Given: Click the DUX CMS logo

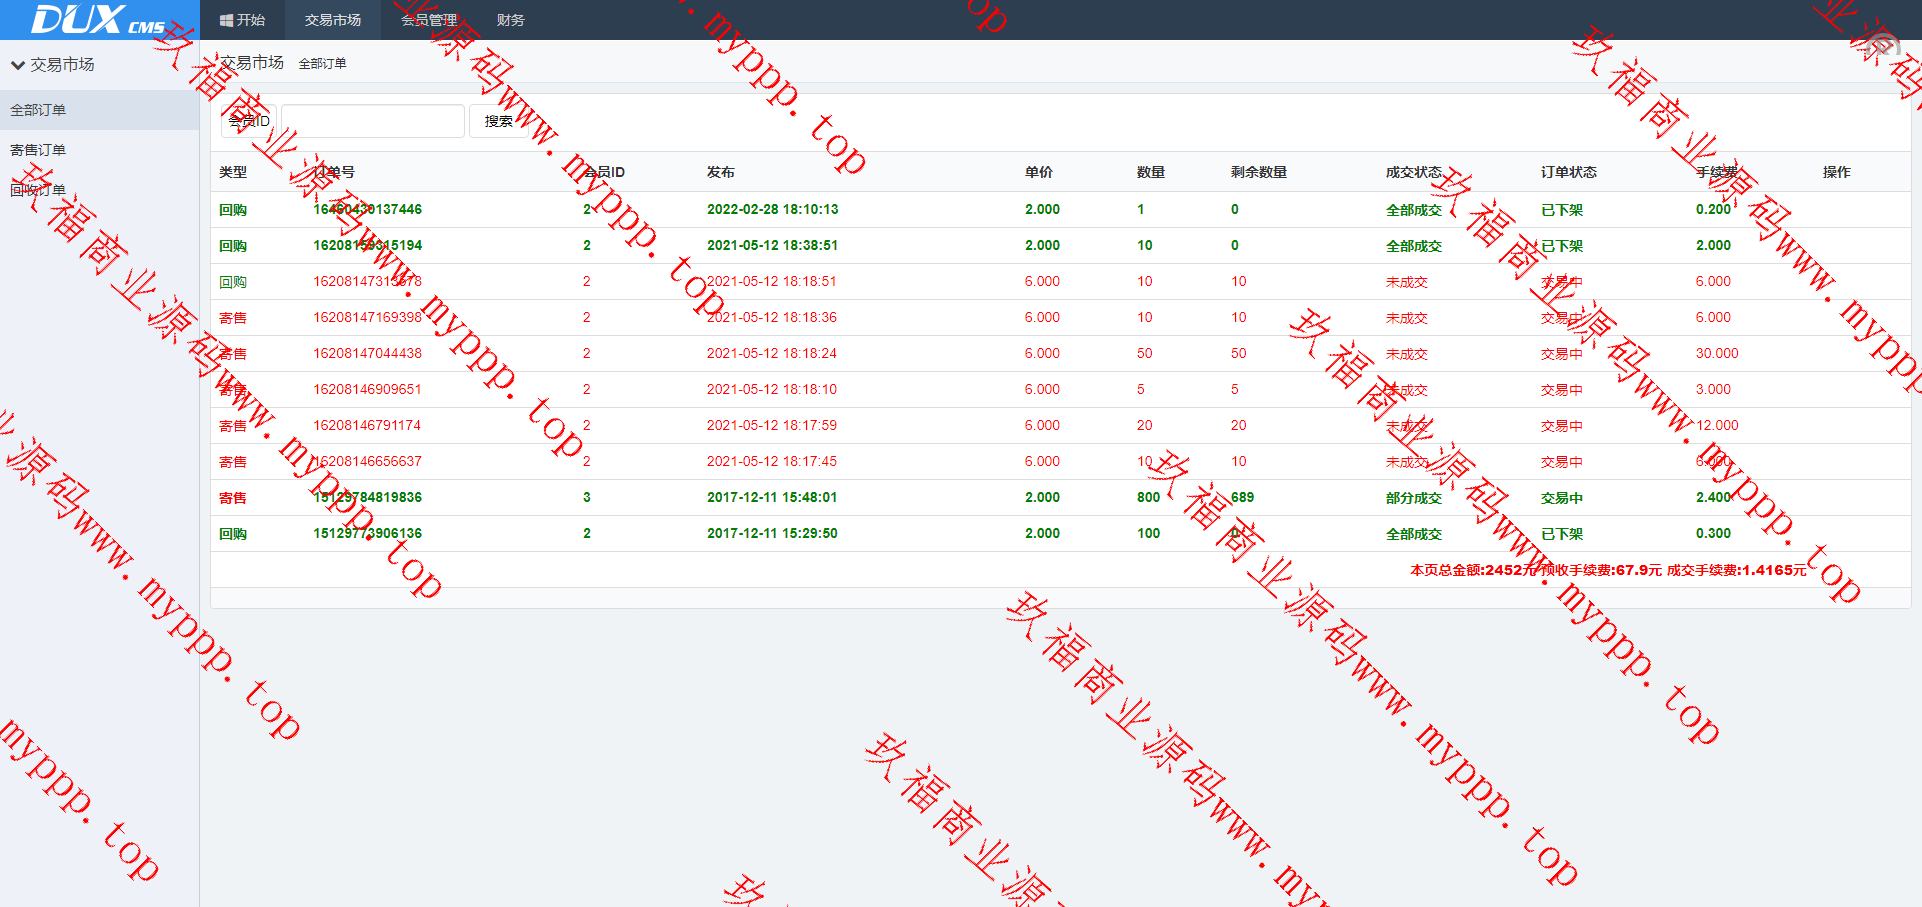Looking at the screenshot, I should click(98, 20).
